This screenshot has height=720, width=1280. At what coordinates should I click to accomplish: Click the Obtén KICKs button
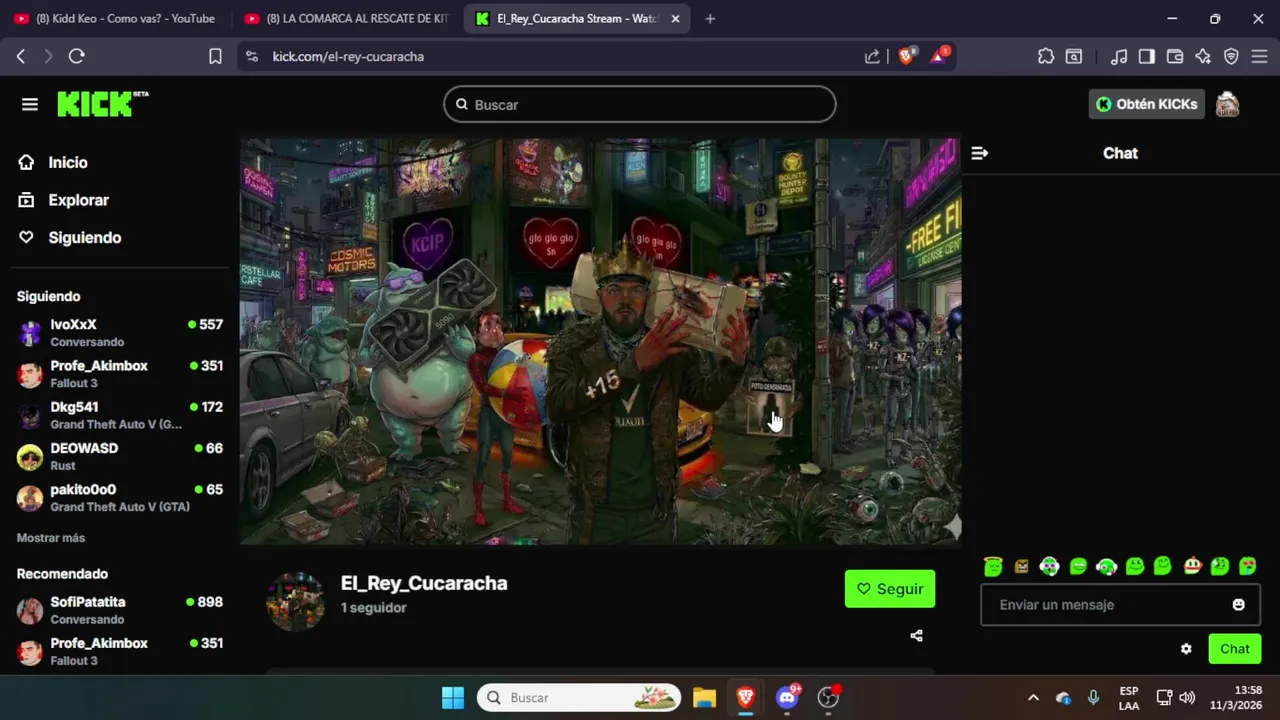pos(1145,104)
